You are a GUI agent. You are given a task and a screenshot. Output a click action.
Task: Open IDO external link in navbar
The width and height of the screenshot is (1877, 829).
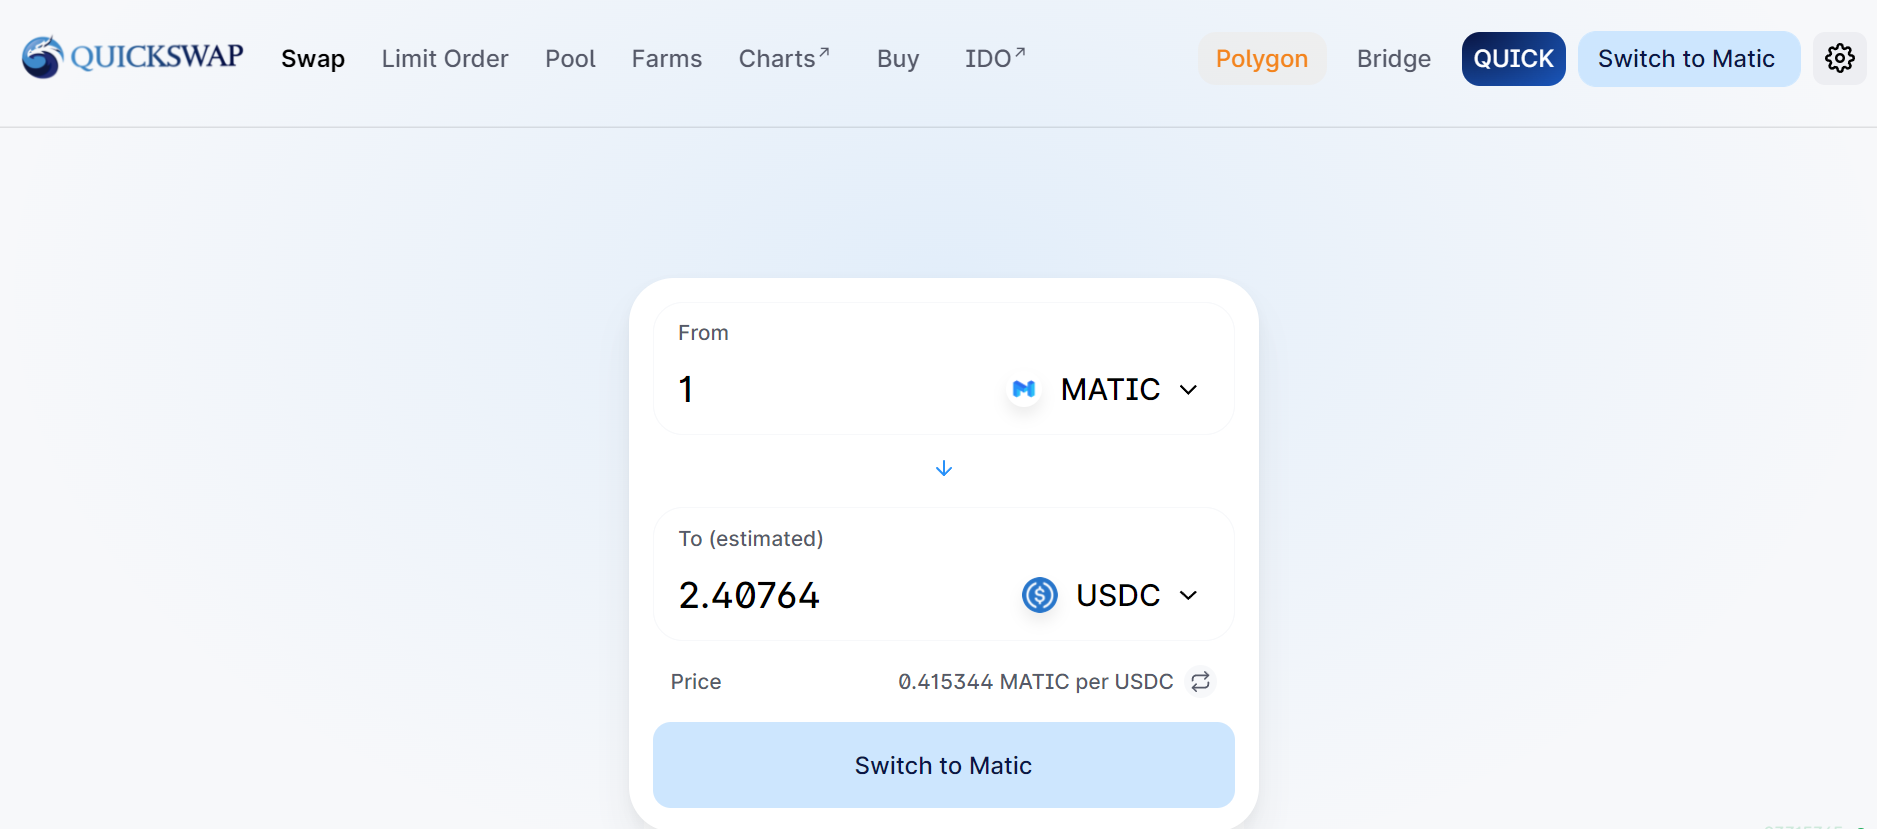994,59
